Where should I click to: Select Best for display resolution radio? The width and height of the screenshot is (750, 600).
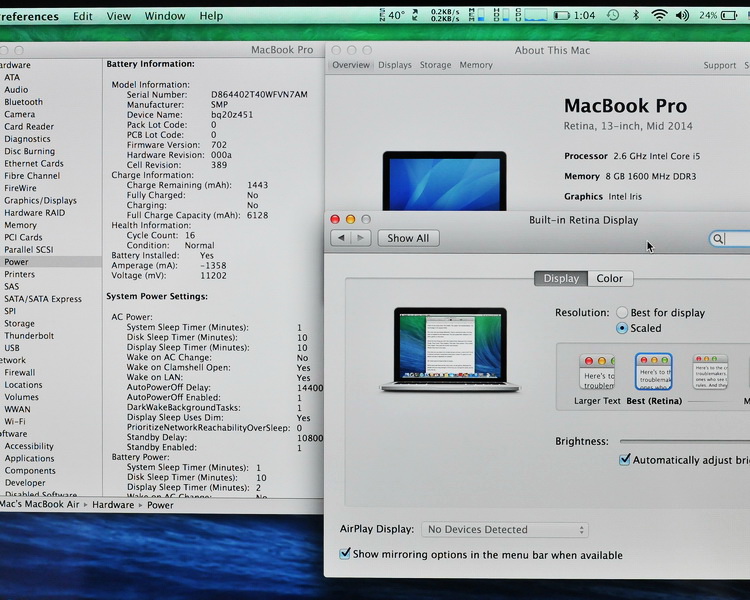[x=622, y=312]
